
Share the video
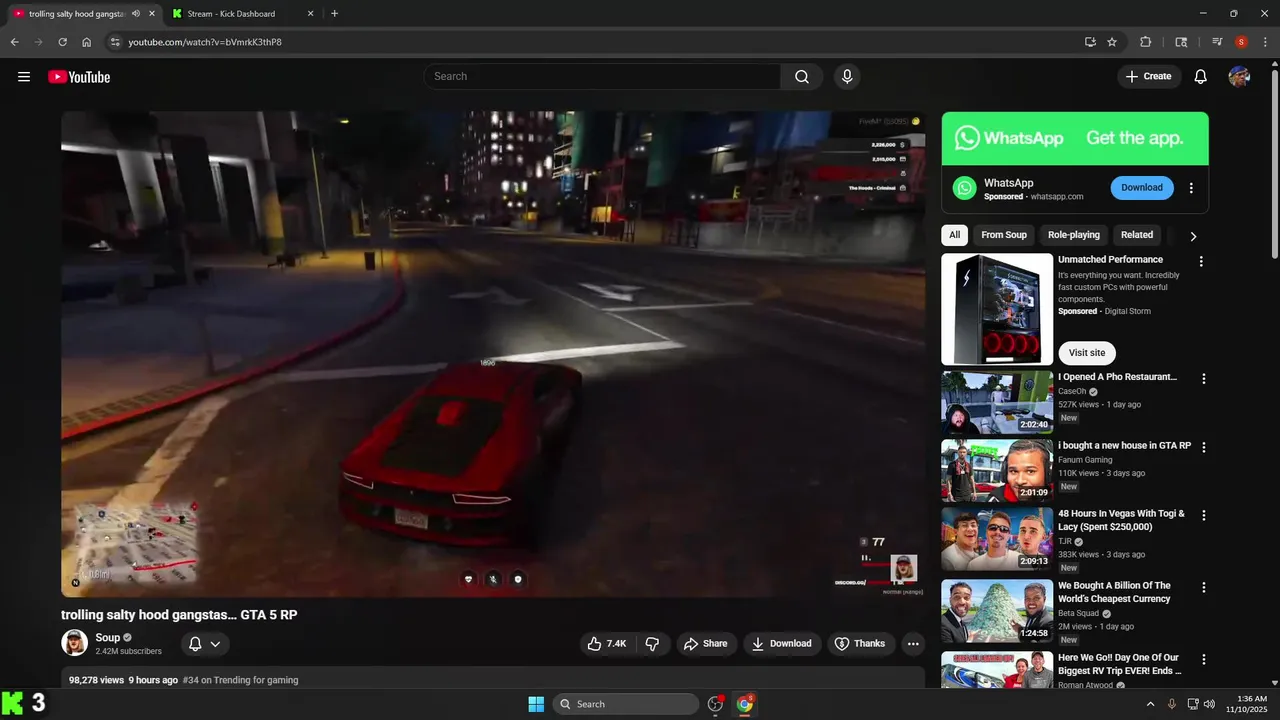point(707,644)
